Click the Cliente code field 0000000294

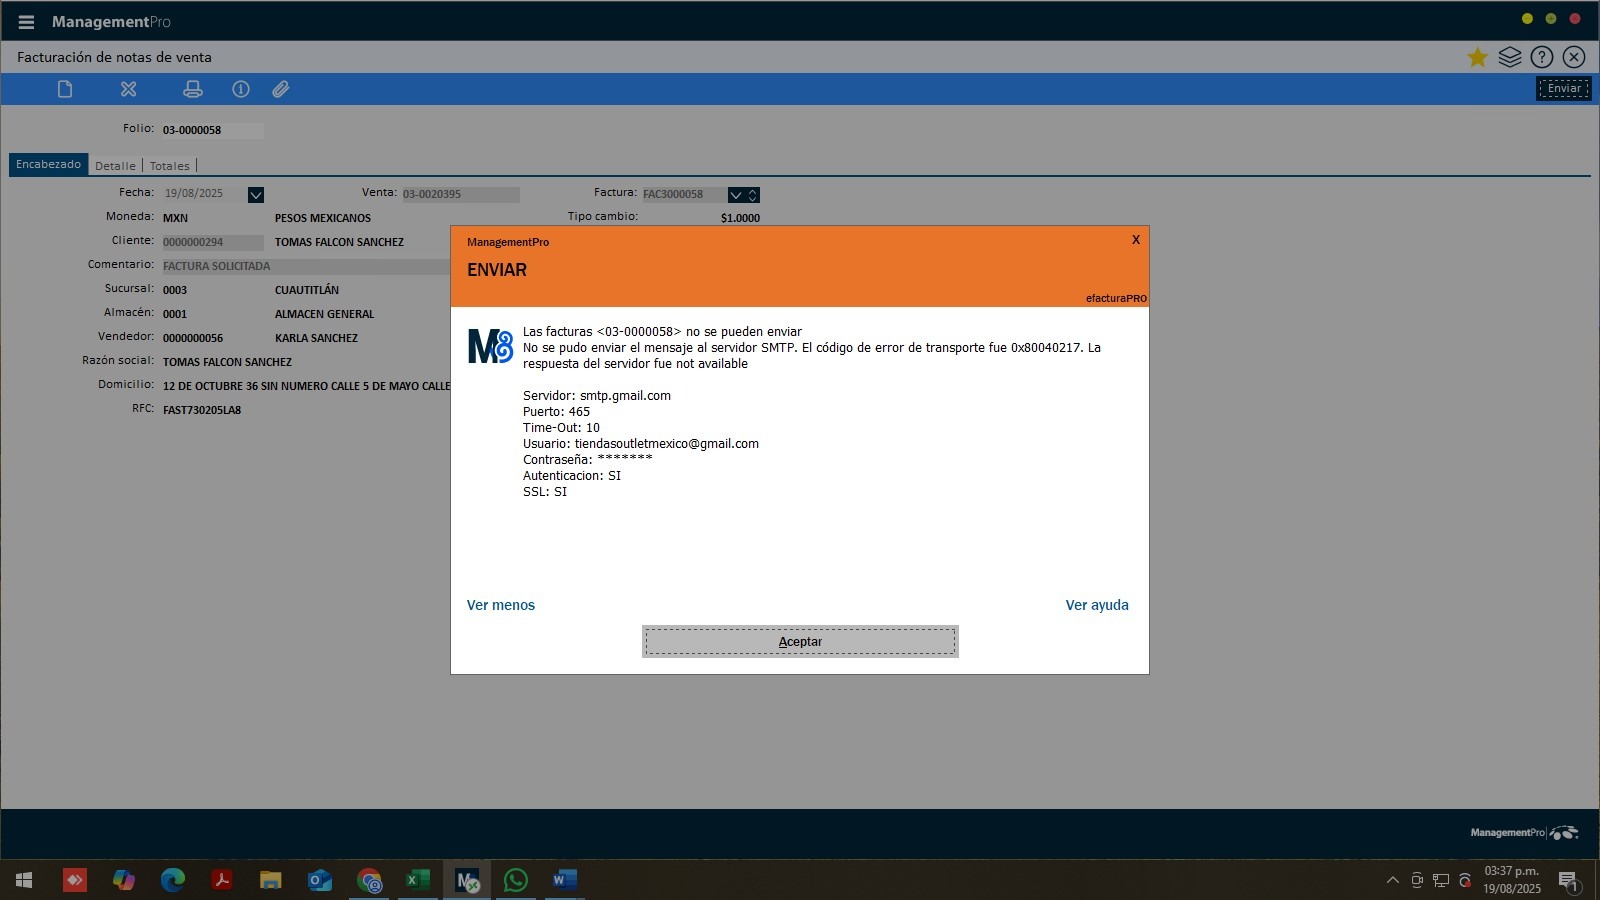(x=212, y=242)
